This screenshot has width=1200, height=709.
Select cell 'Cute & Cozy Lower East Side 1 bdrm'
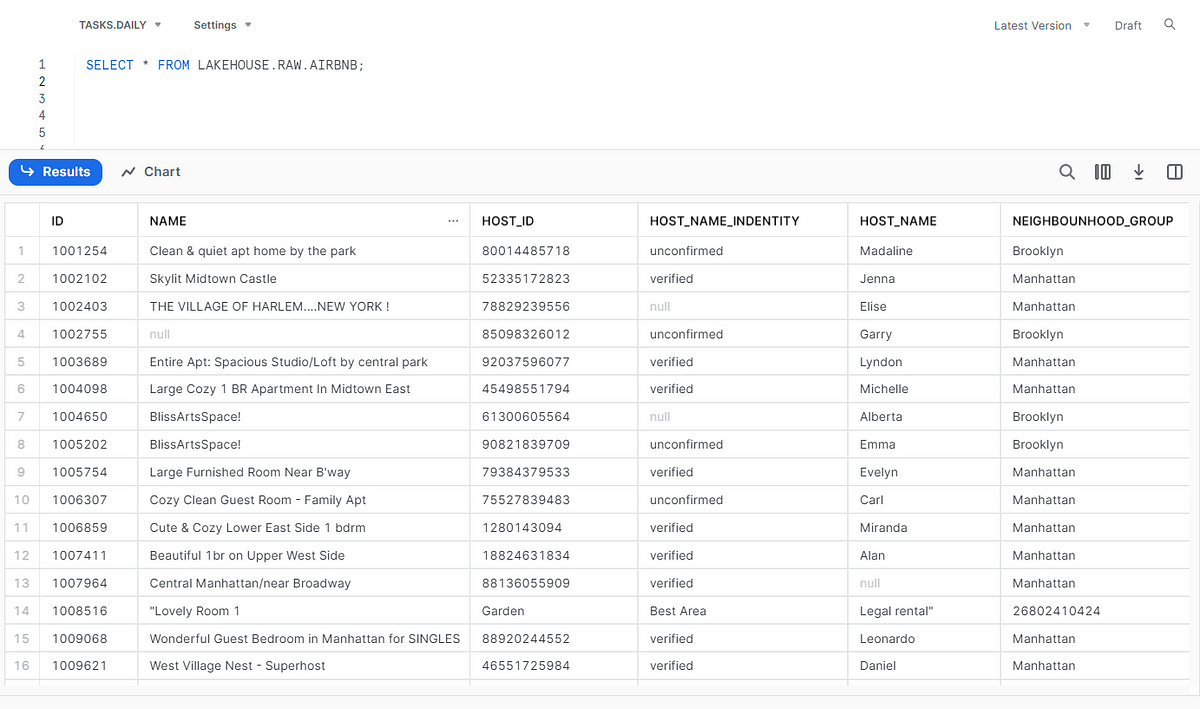(303, 527)
